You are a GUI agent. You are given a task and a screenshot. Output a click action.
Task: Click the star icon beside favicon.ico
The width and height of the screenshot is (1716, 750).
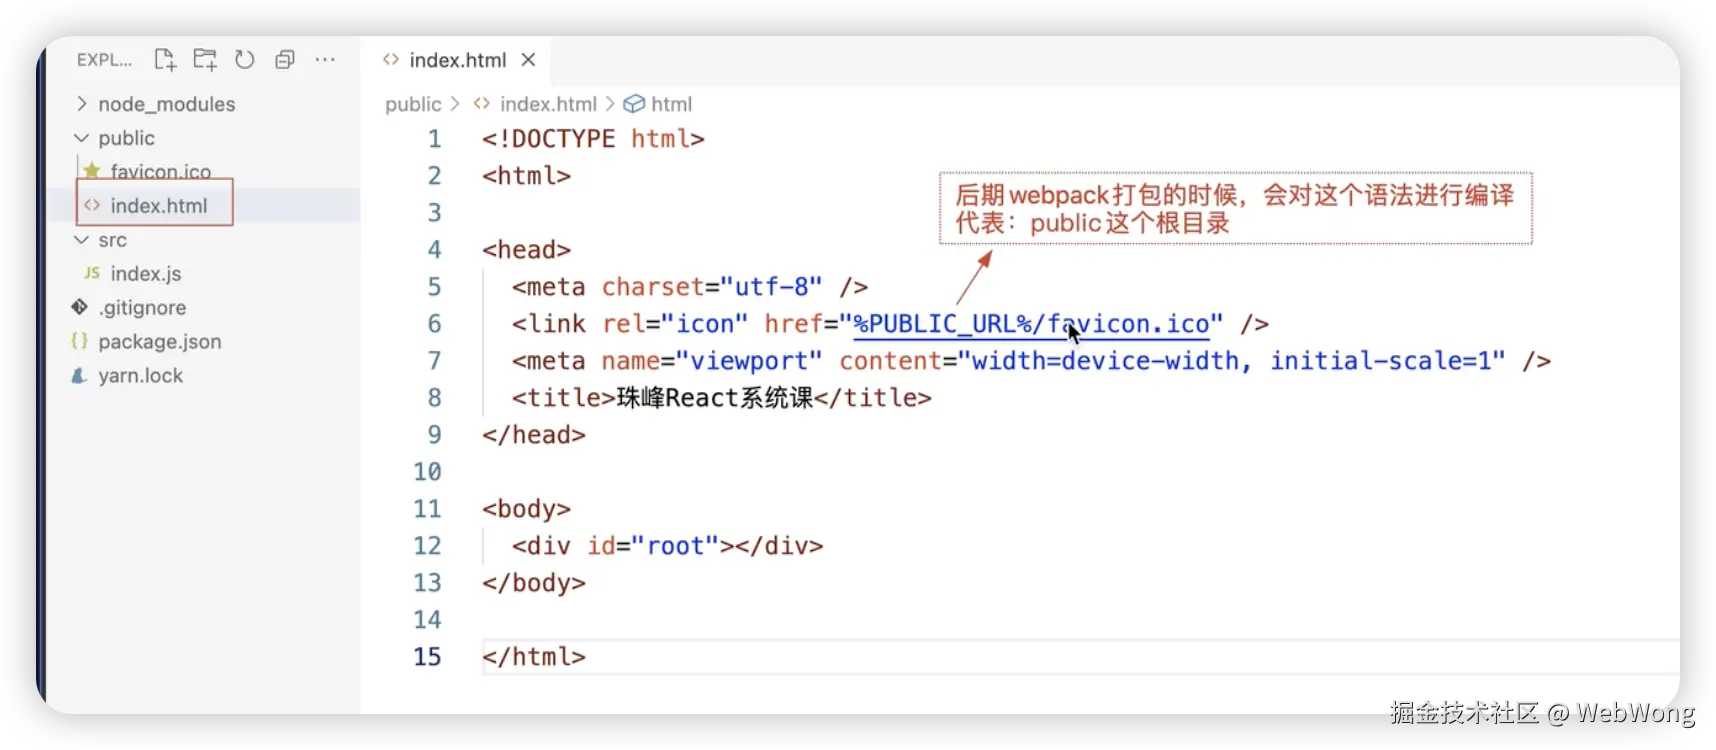tap(92, 171)
